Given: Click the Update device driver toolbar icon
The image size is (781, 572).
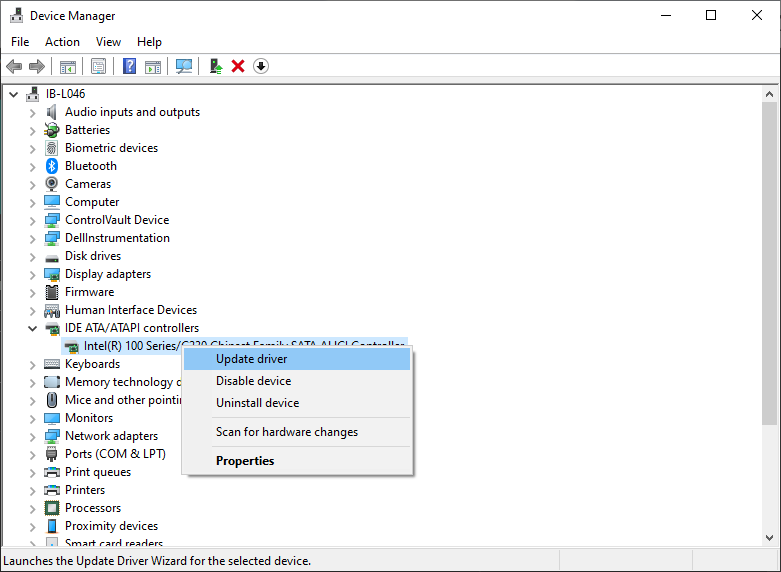Looking at the screenshot, I should 216,66.
